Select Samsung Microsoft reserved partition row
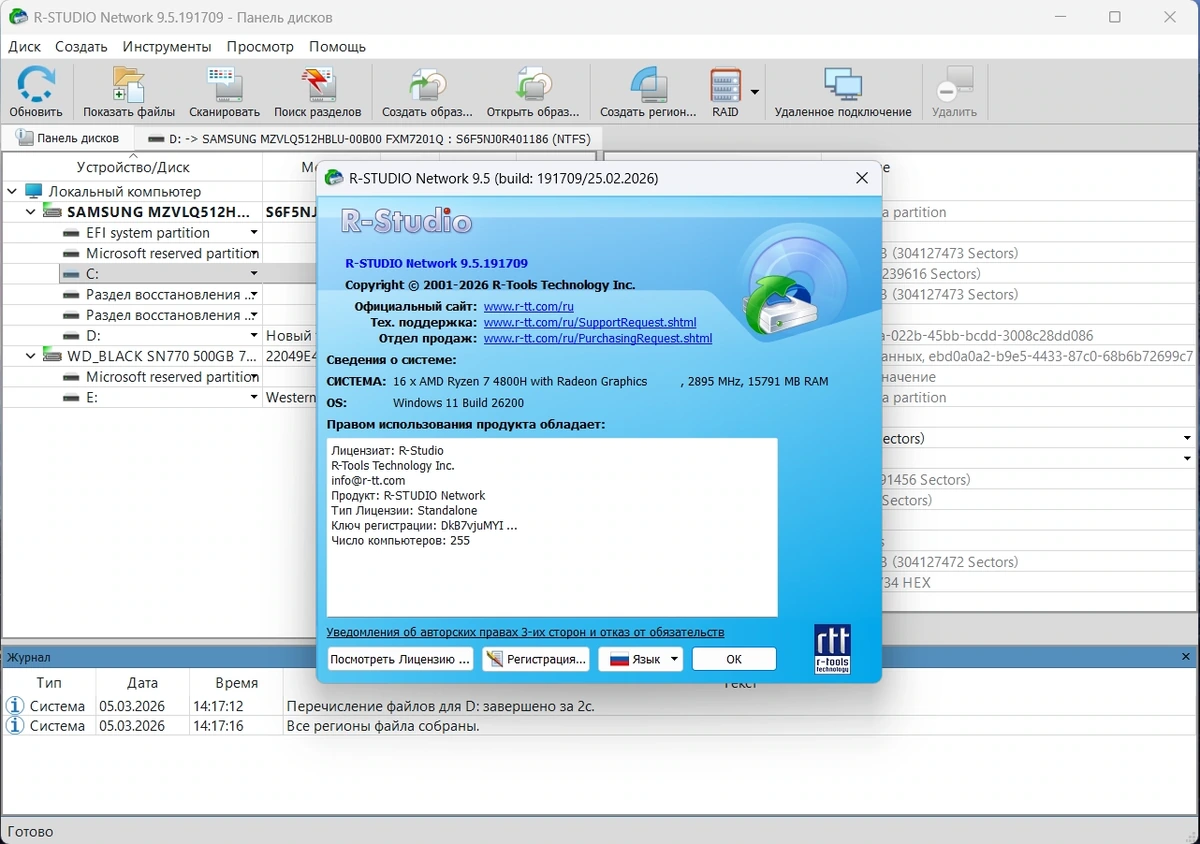This screenshot has width=1200, height=844. pyautogui.click(x=160, y=253)
